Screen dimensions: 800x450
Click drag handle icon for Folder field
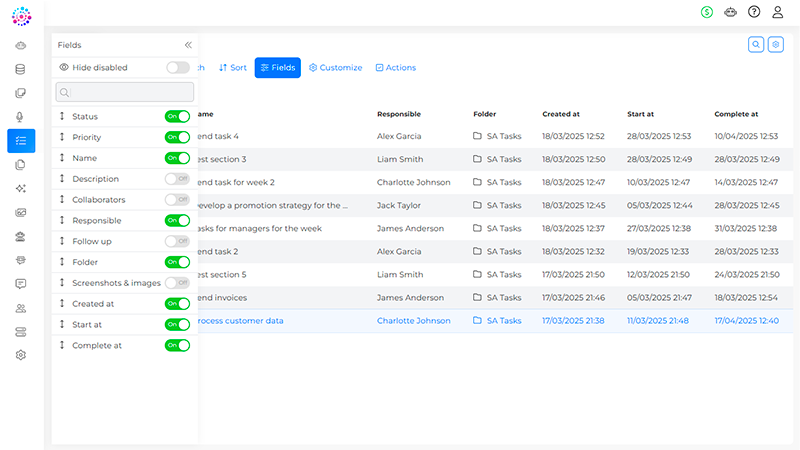pos(62,262)
